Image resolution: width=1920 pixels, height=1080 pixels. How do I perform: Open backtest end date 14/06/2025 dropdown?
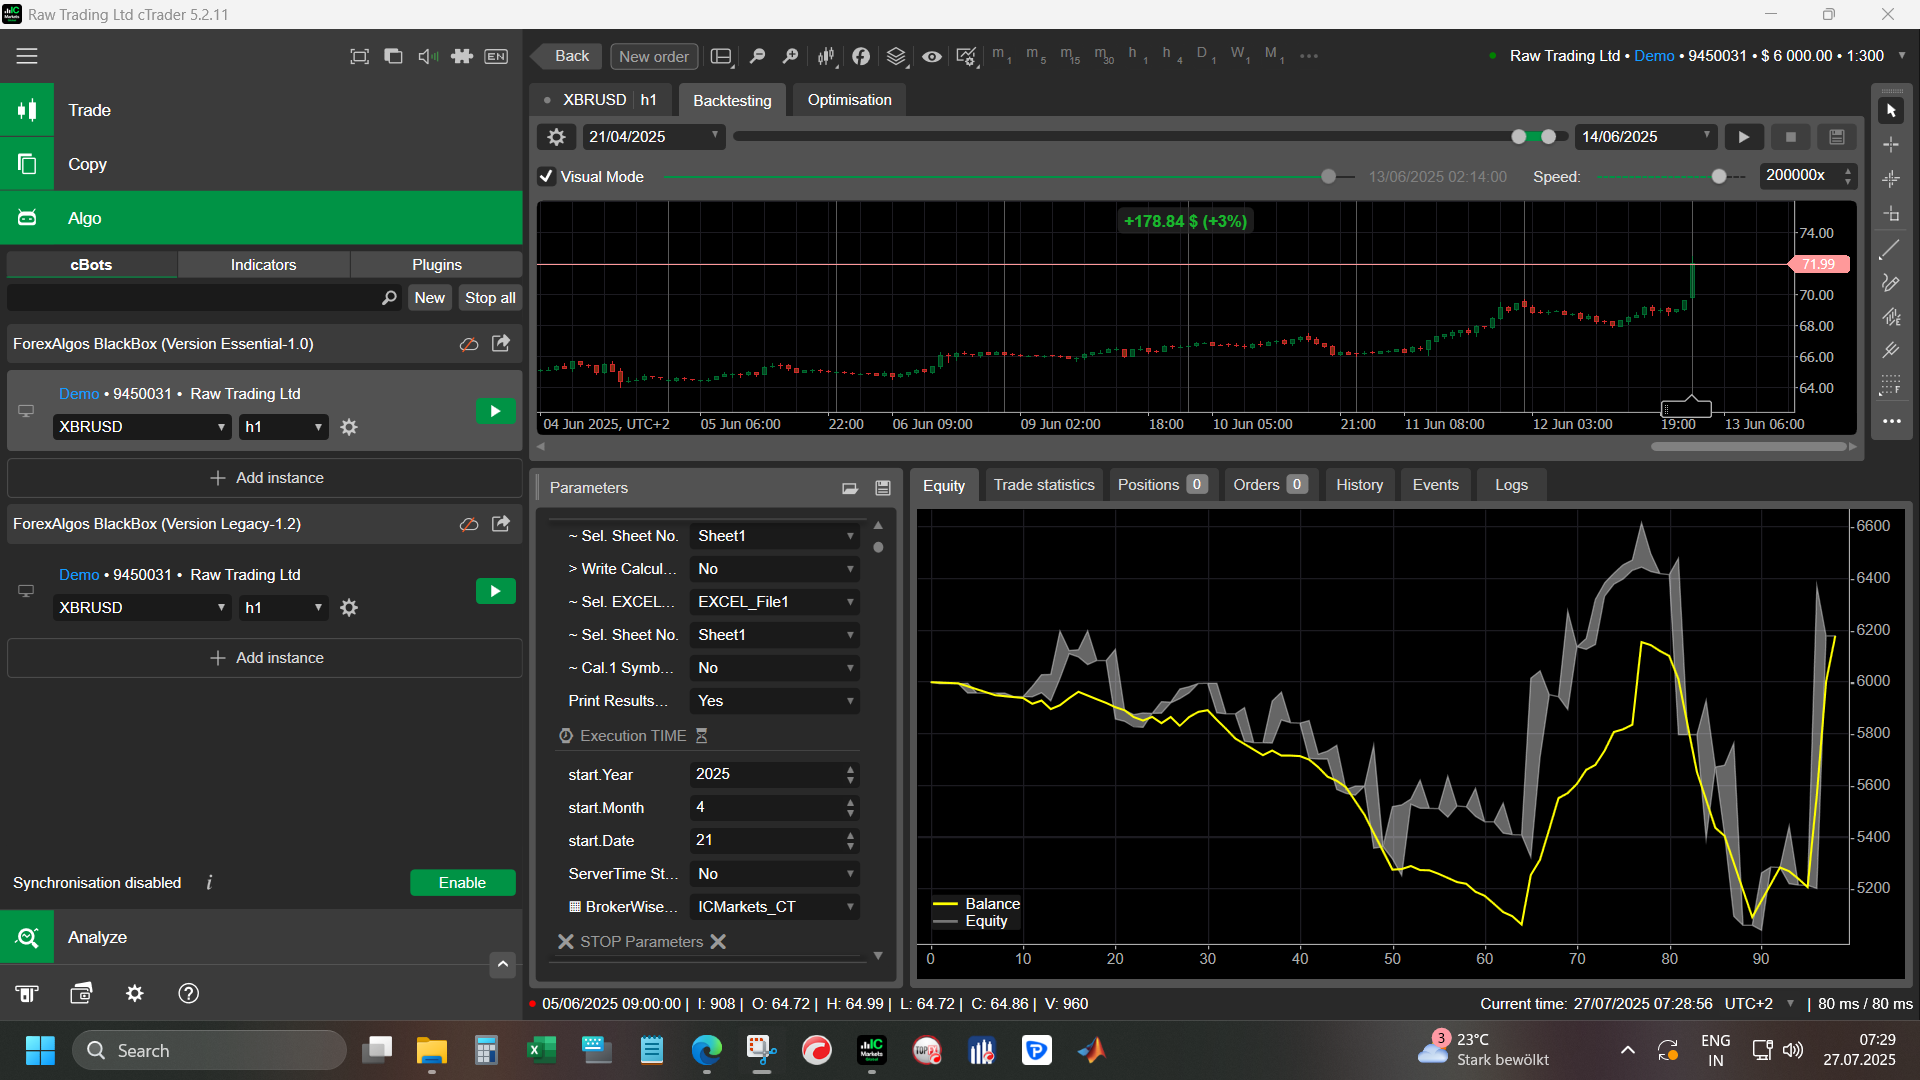(x=1646, y=137)
